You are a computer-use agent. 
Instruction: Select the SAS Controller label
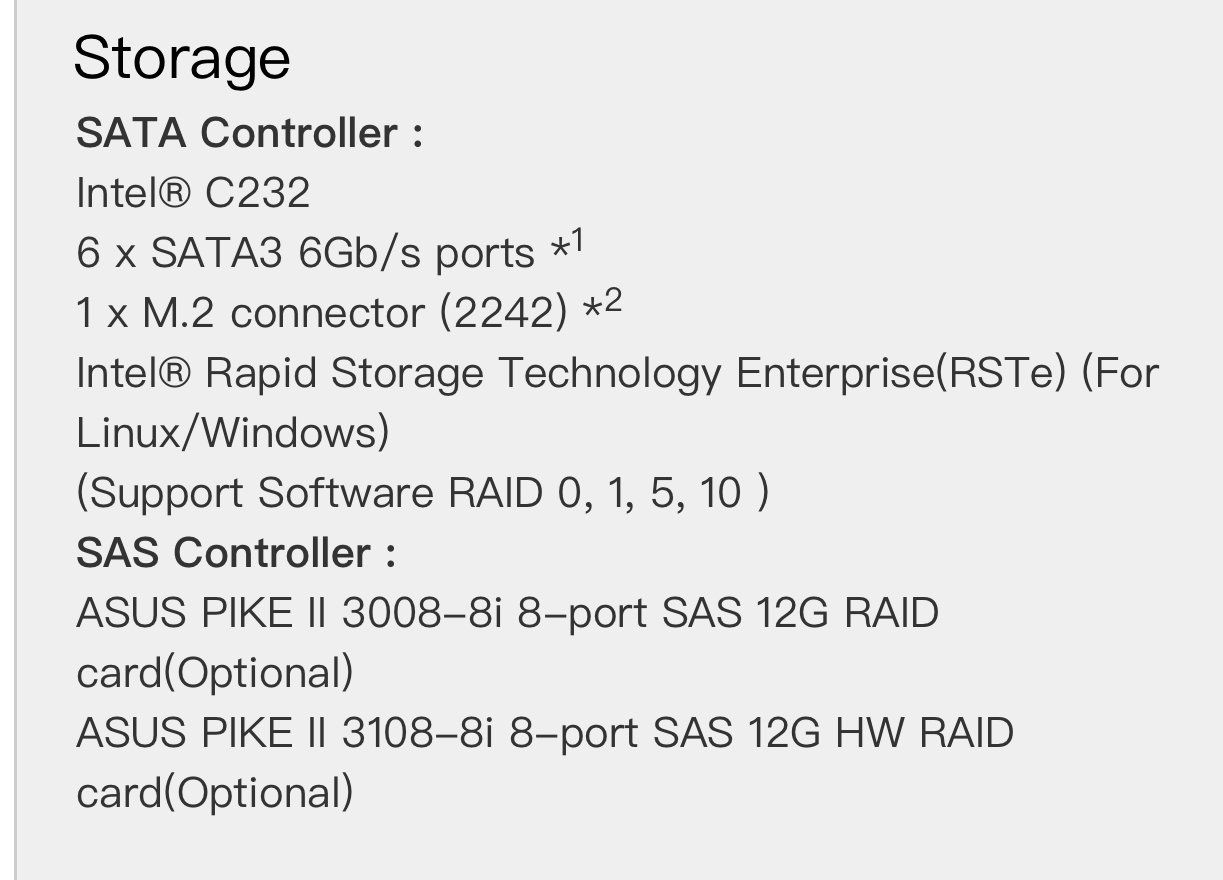(236, 553)
